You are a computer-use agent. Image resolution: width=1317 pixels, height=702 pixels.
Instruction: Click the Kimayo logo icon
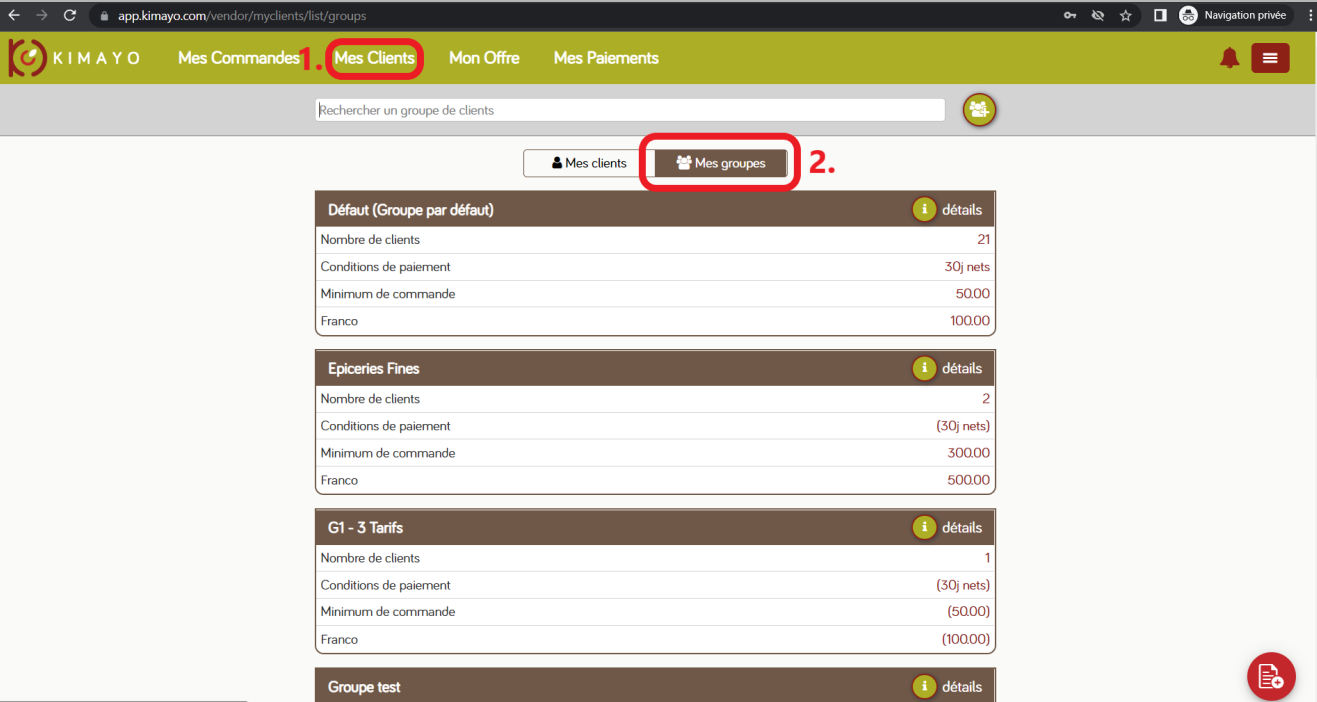point(26,58)
